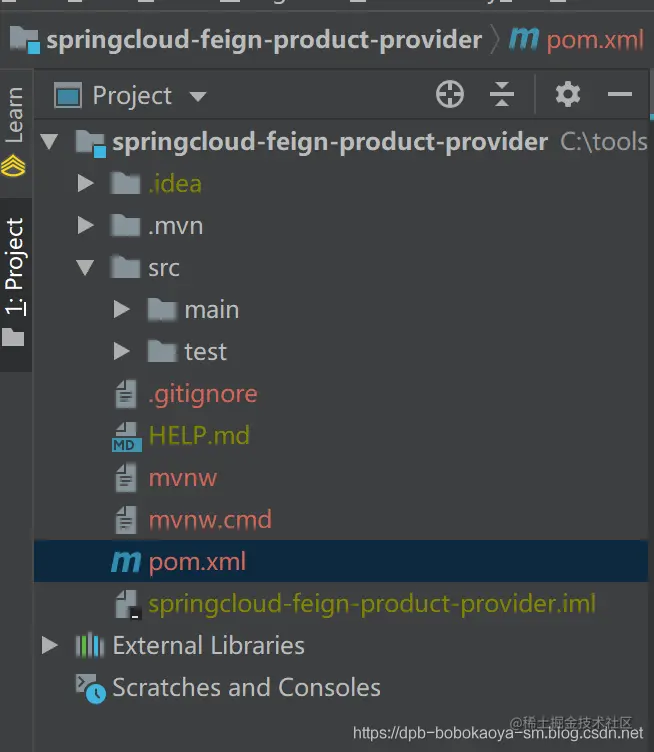This screenshot has width=654, height=752.
Task: Open the Learn side tab
Action: point(14,115)
